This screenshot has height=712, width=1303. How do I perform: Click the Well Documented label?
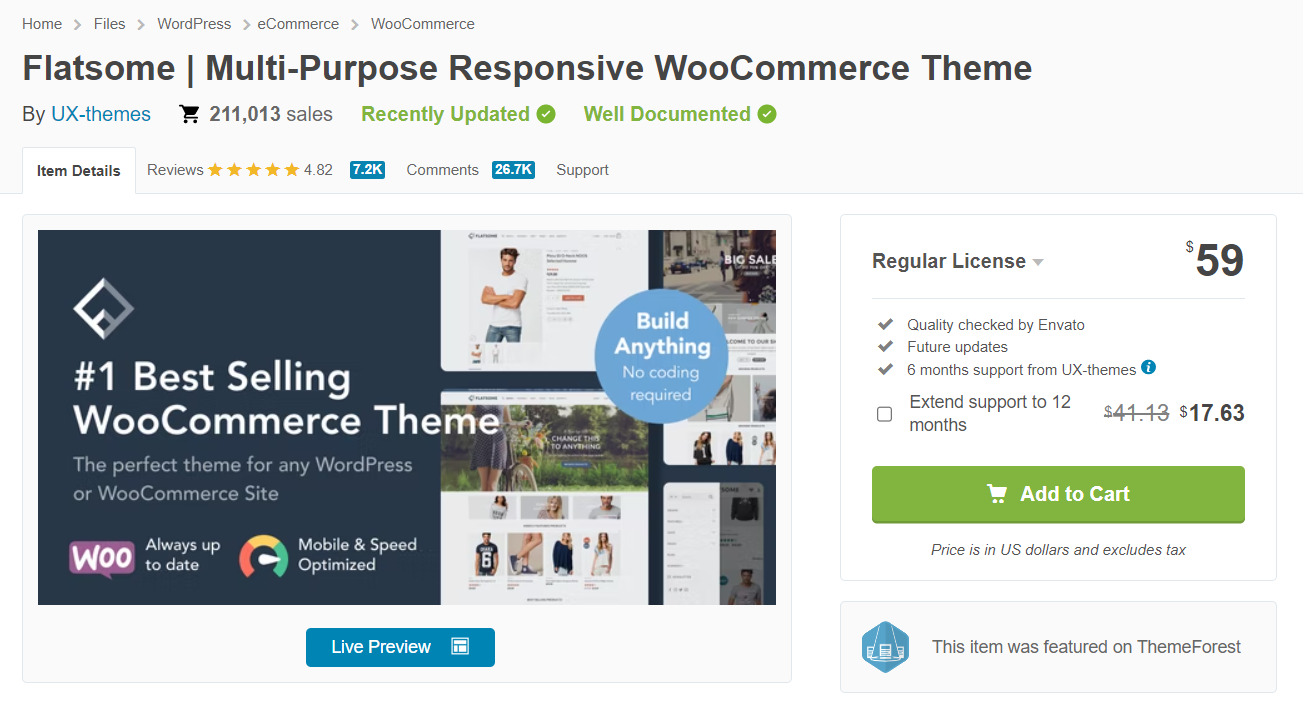[x=667, y=114]
